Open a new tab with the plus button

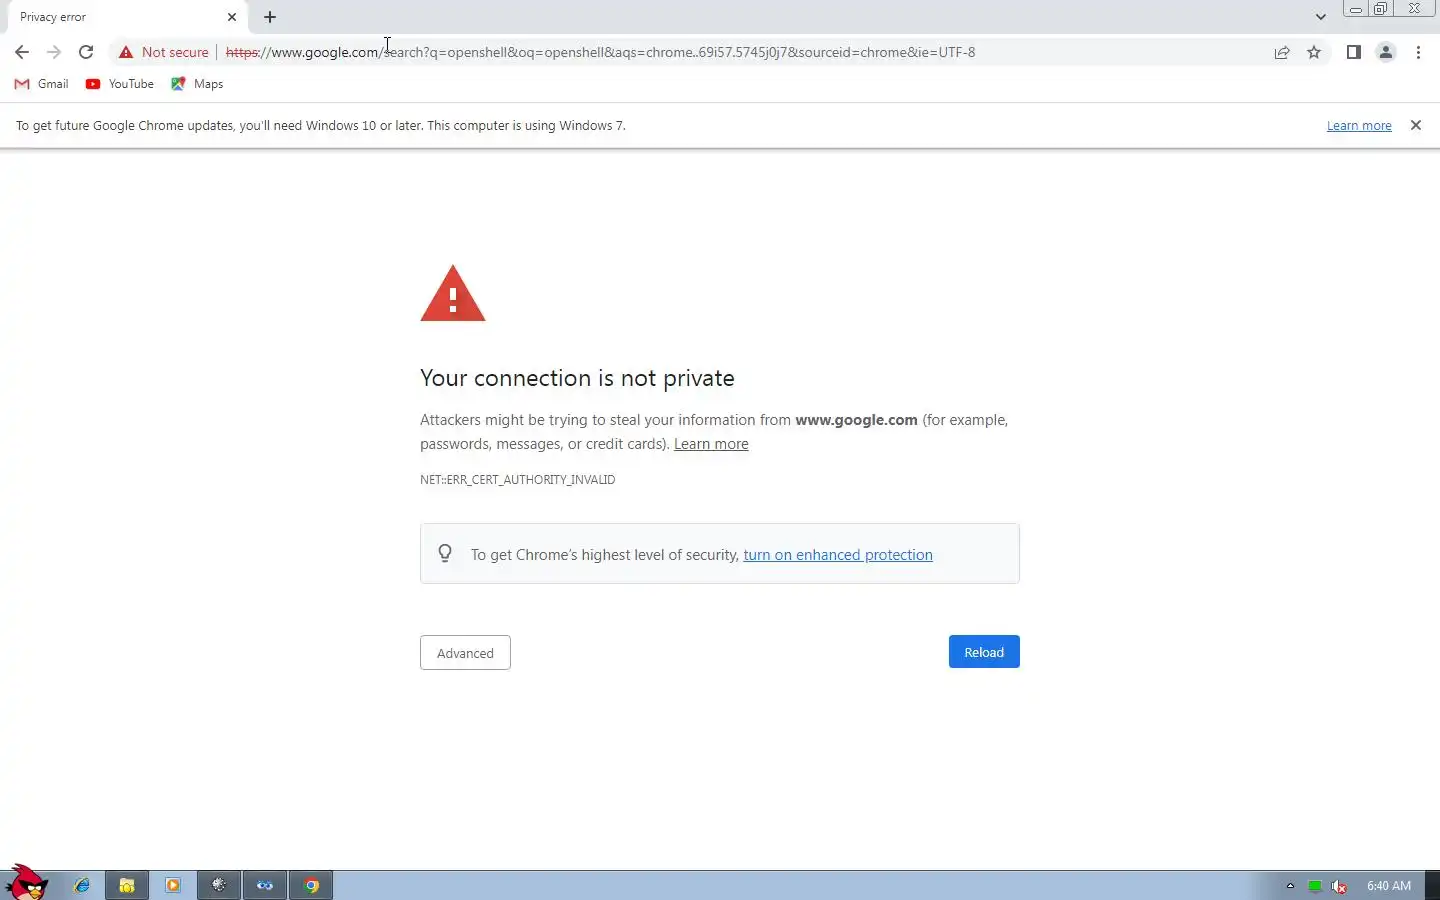click(x=270, y=17)
